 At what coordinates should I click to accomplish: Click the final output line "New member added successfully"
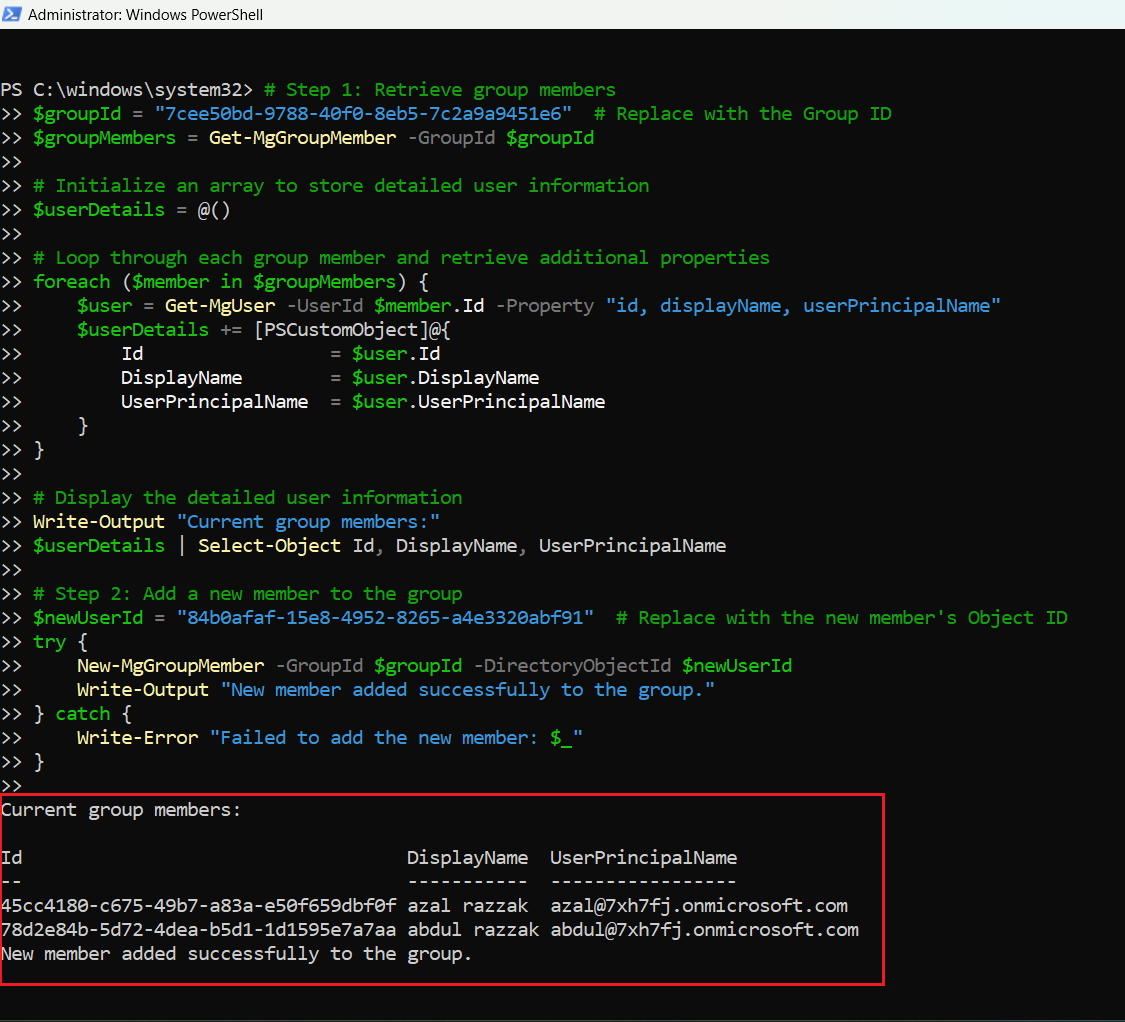236,954
